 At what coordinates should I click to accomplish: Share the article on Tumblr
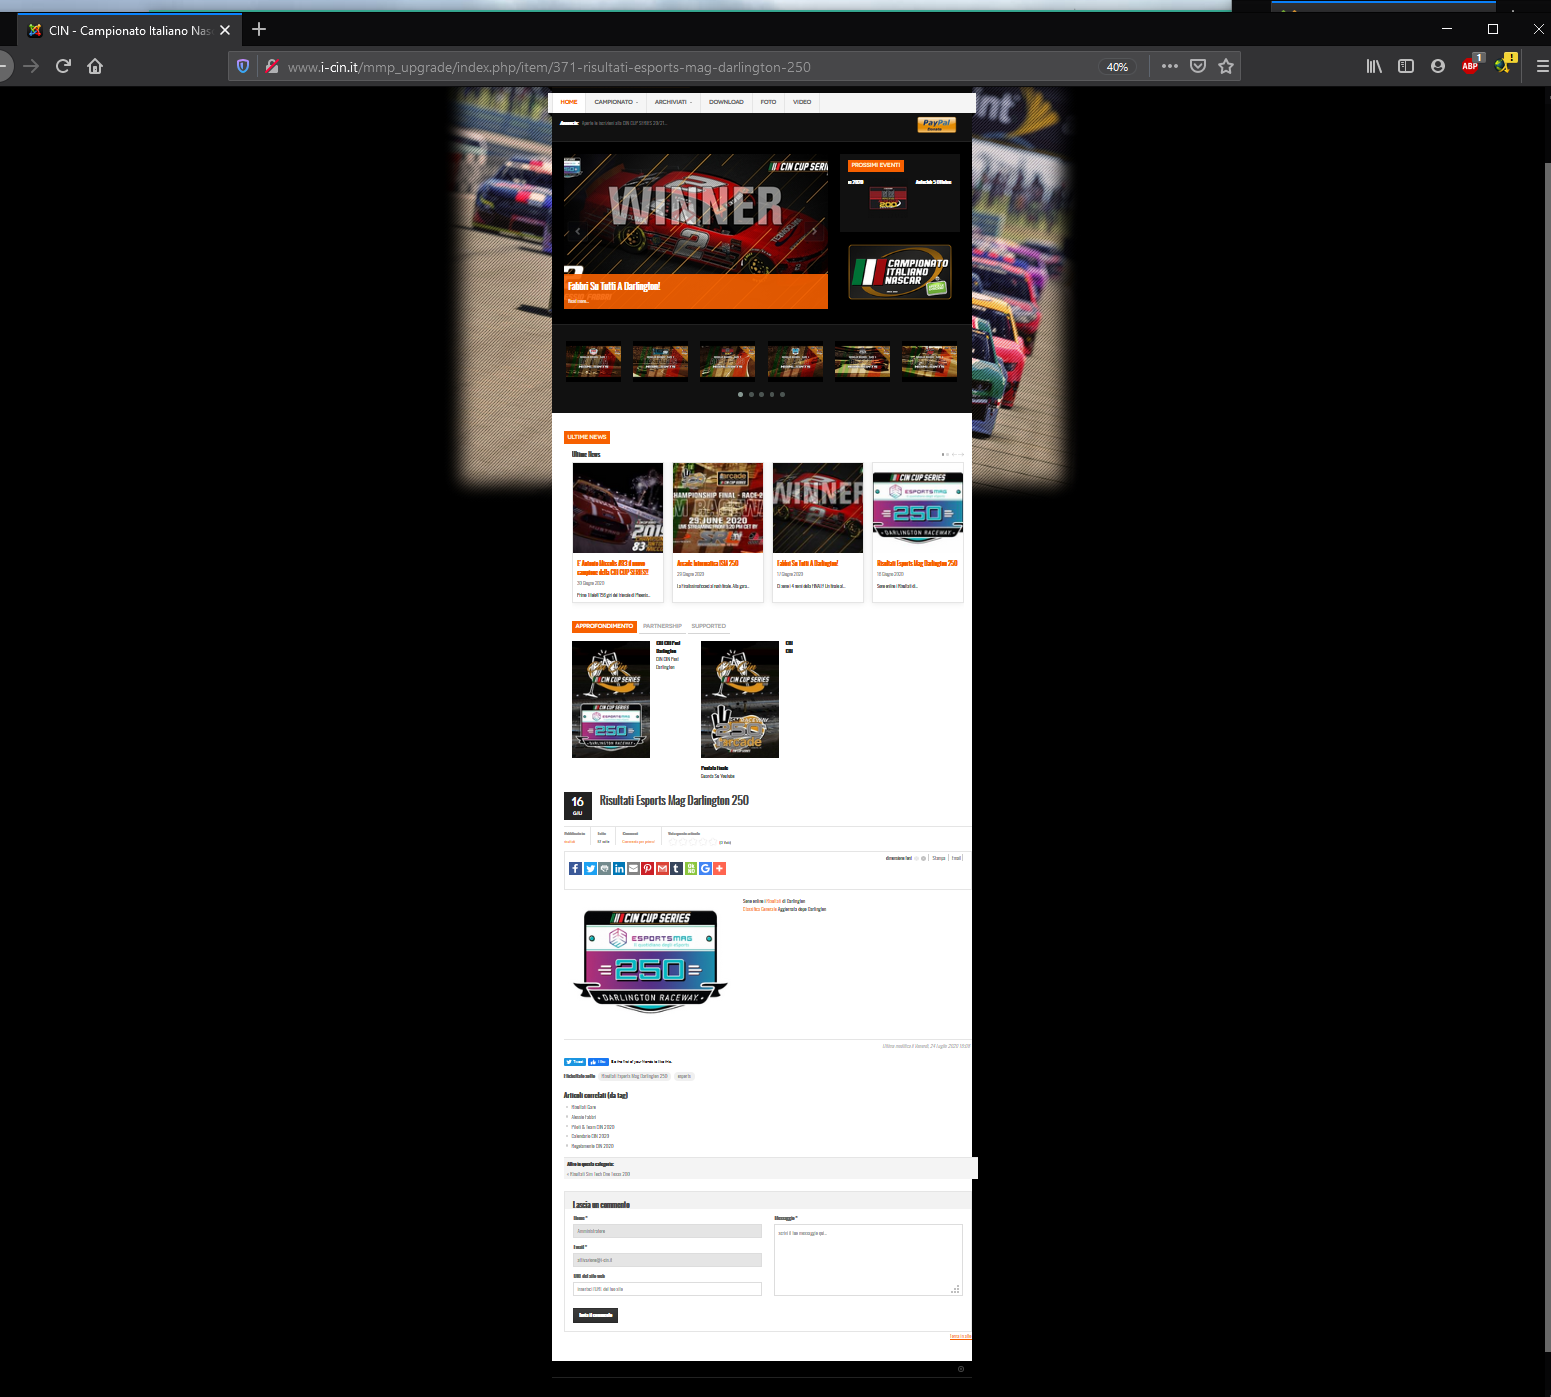coord(676,869)
